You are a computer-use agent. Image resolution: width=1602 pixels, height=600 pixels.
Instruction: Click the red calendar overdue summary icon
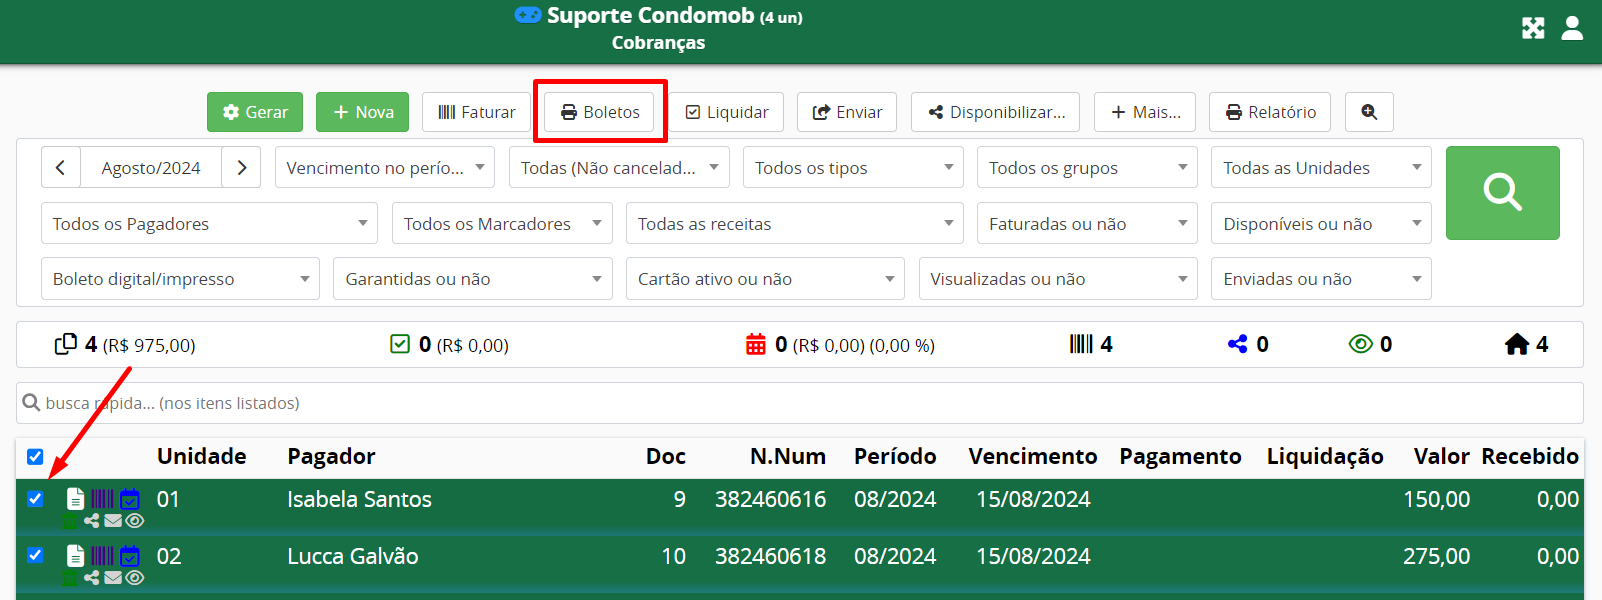pos(756,344)
